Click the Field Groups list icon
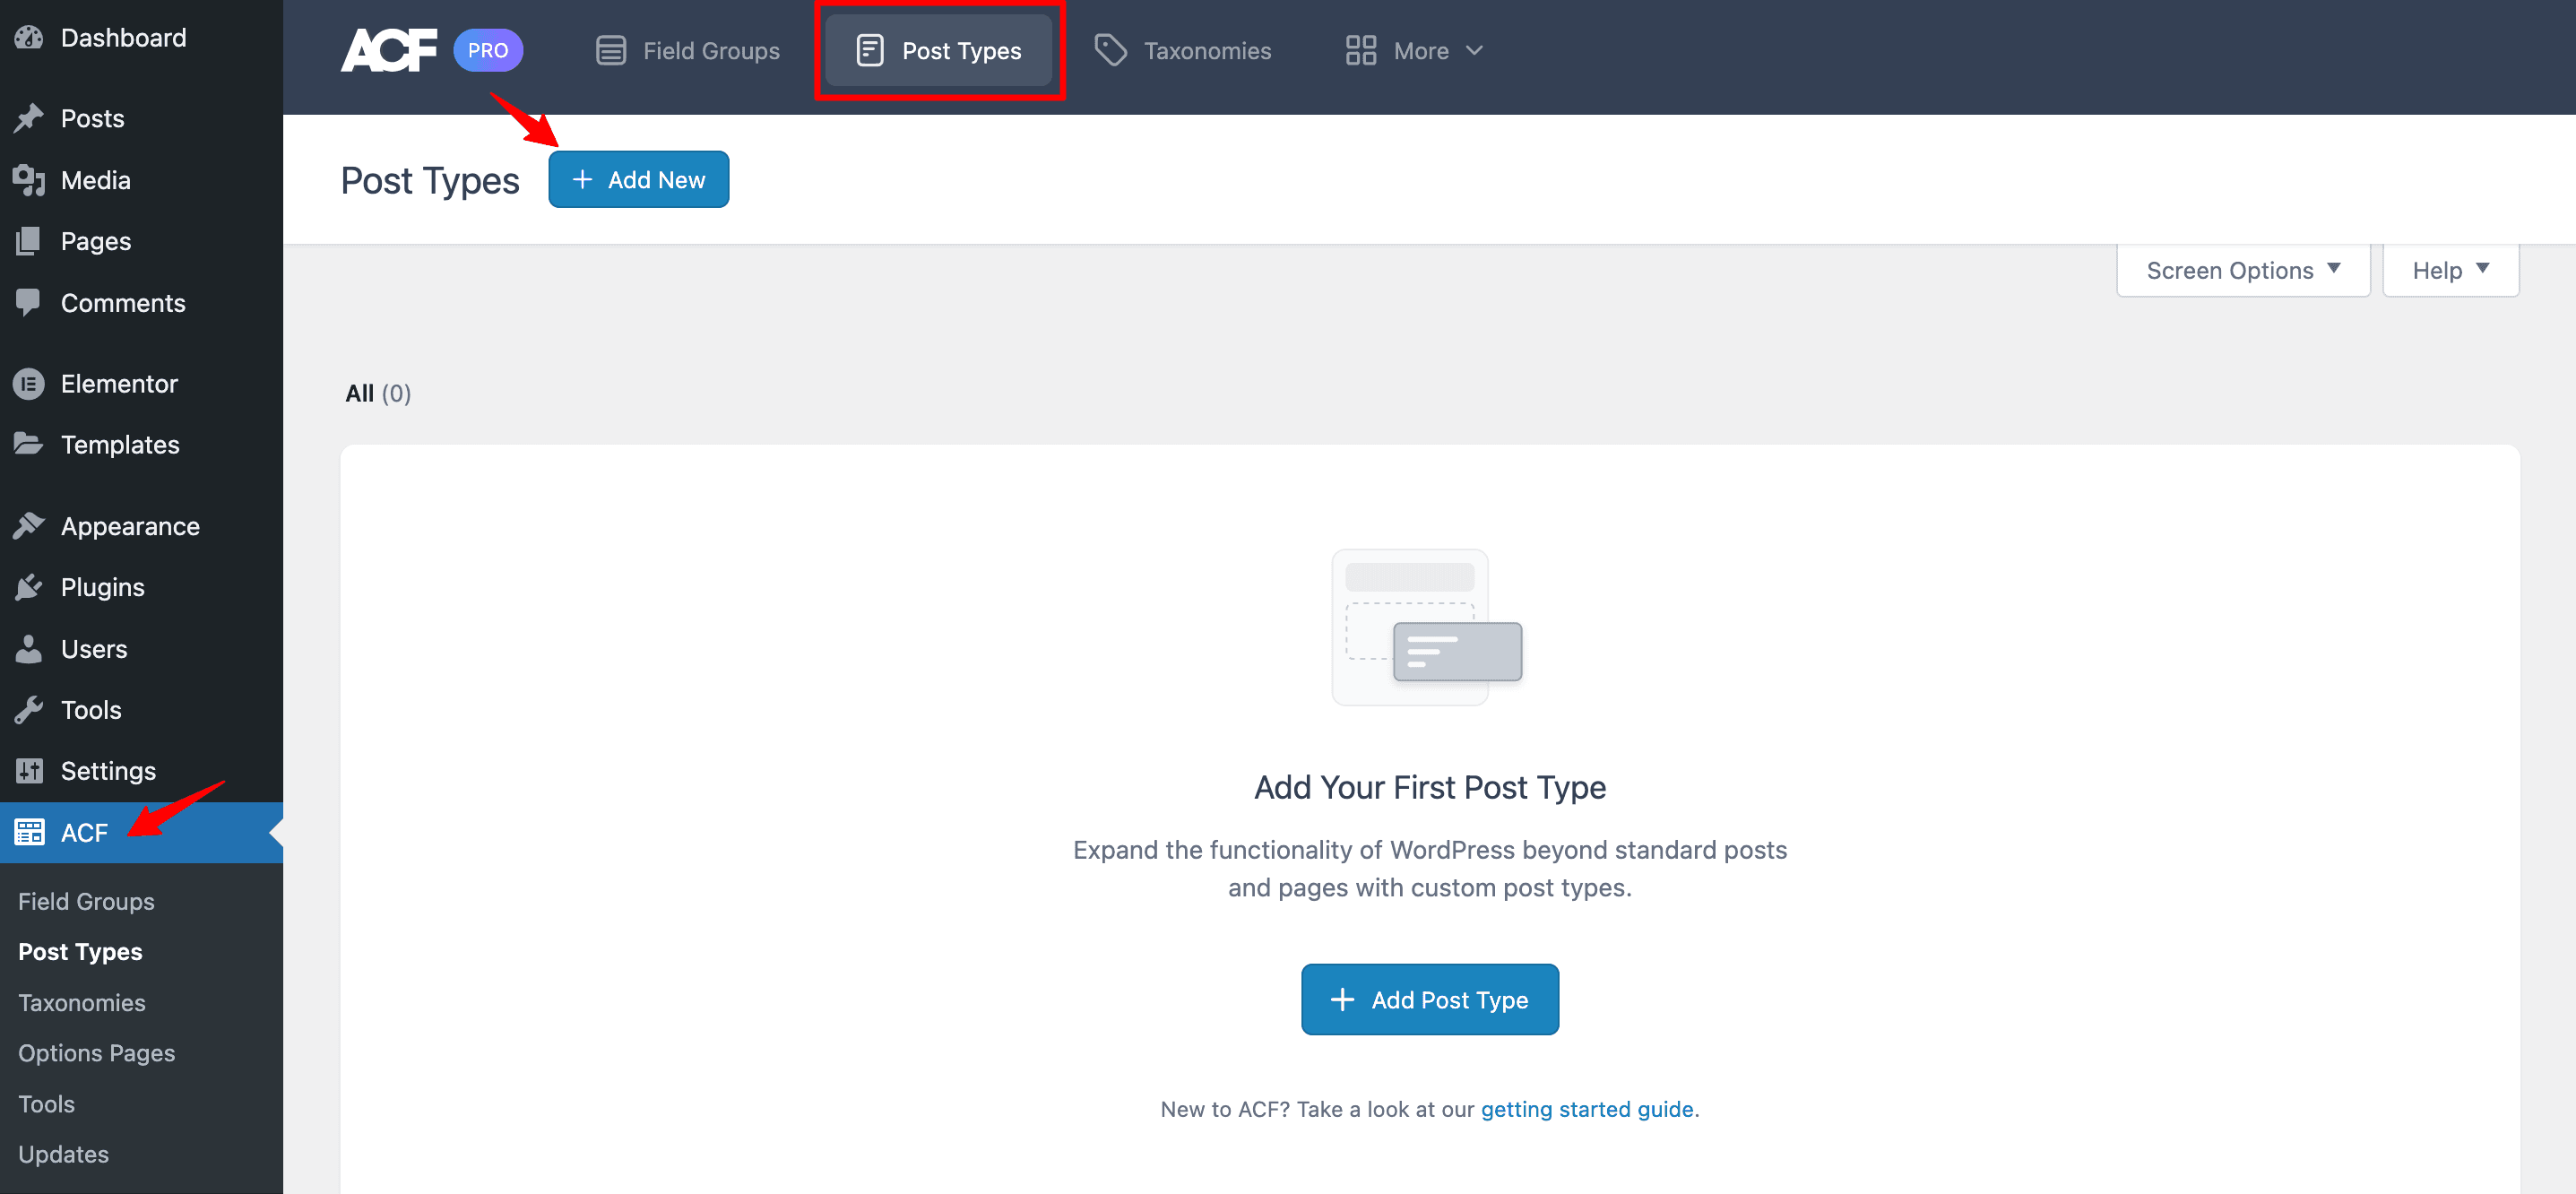Screen dimensions: 2576x1194 pos(611,50)
